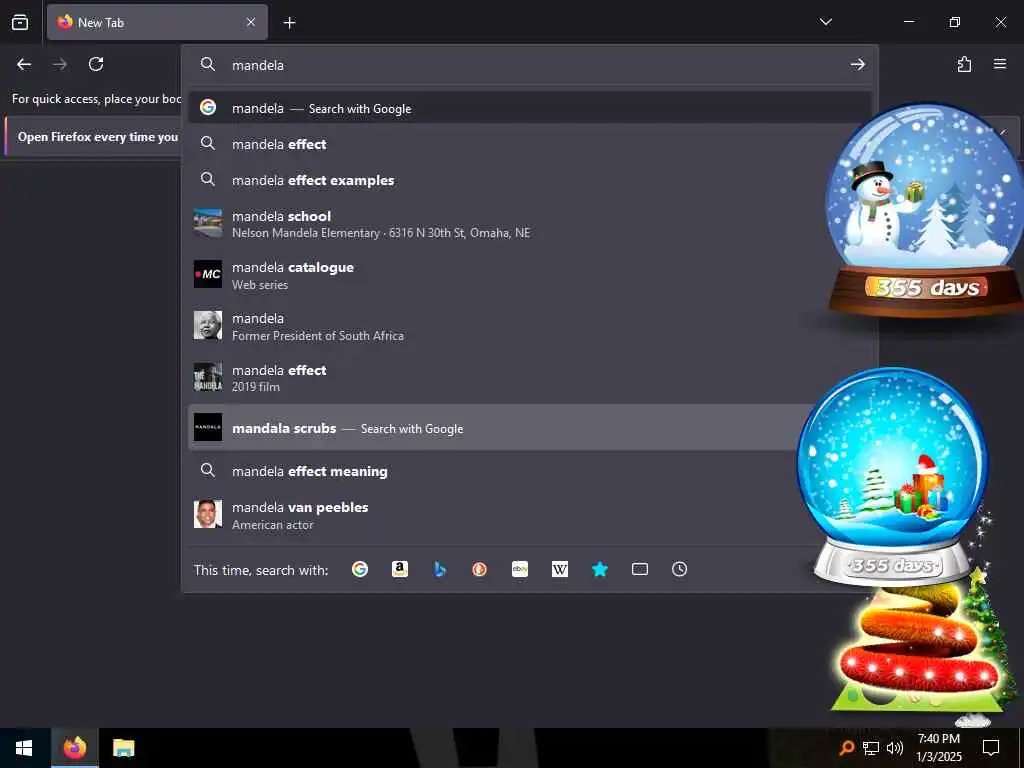The width and height of the screenshot is (1024, 768).
Task: Click the snowman snow globe widget
Action: click(924, 209)
